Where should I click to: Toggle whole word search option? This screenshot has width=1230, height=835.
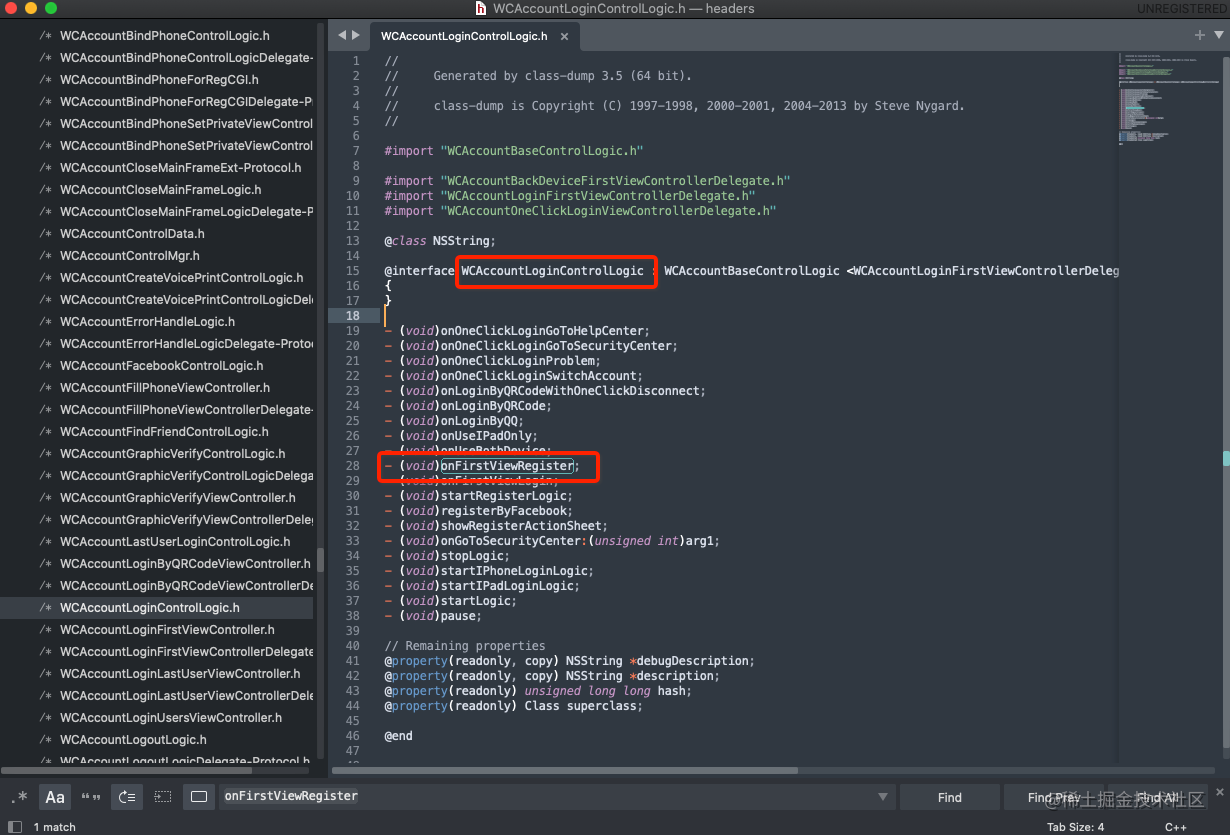91,797
